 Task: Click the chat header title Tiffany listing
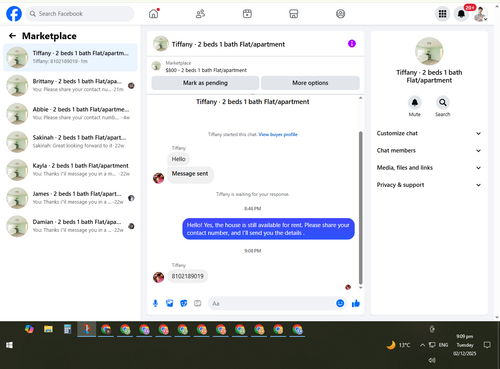point(228,44)
